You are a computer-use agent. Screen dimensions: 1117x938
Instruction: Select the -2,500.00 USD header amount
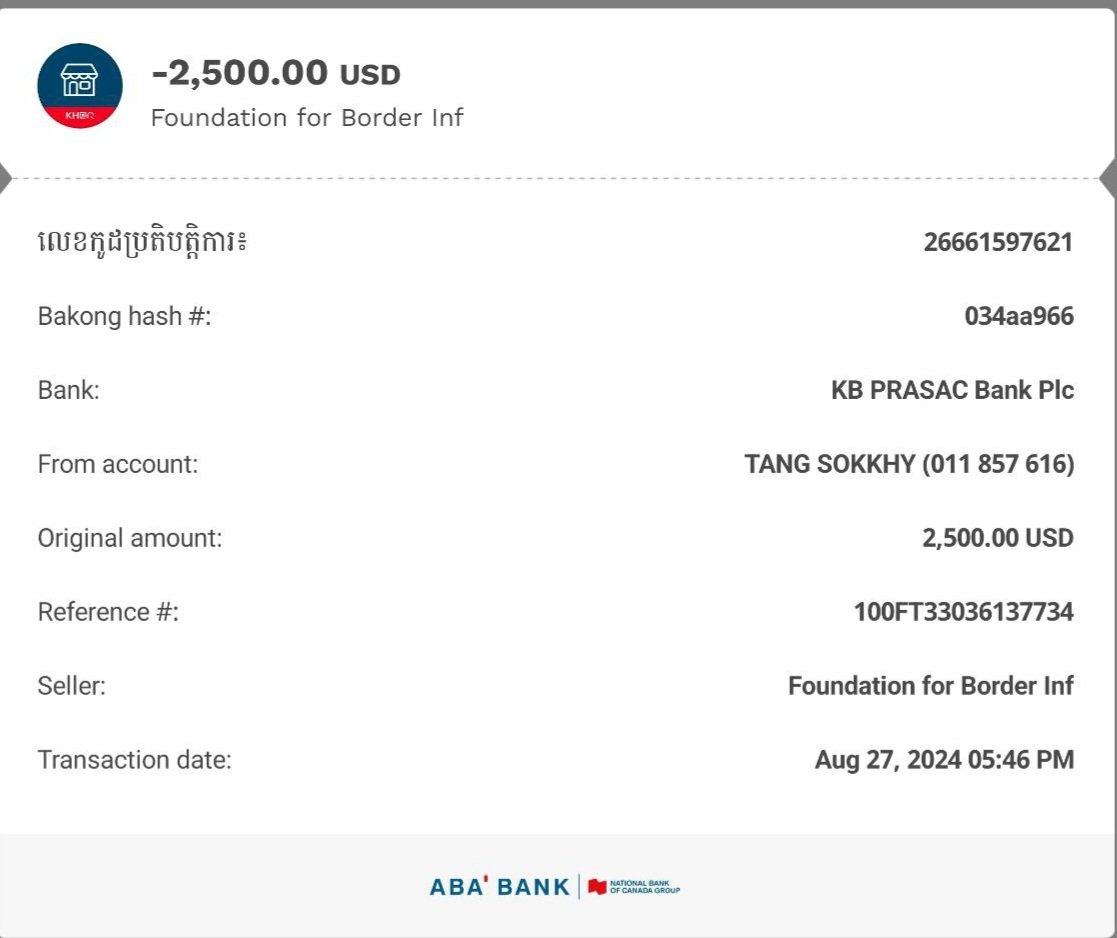pyautogui.click(x=276, y=73)
